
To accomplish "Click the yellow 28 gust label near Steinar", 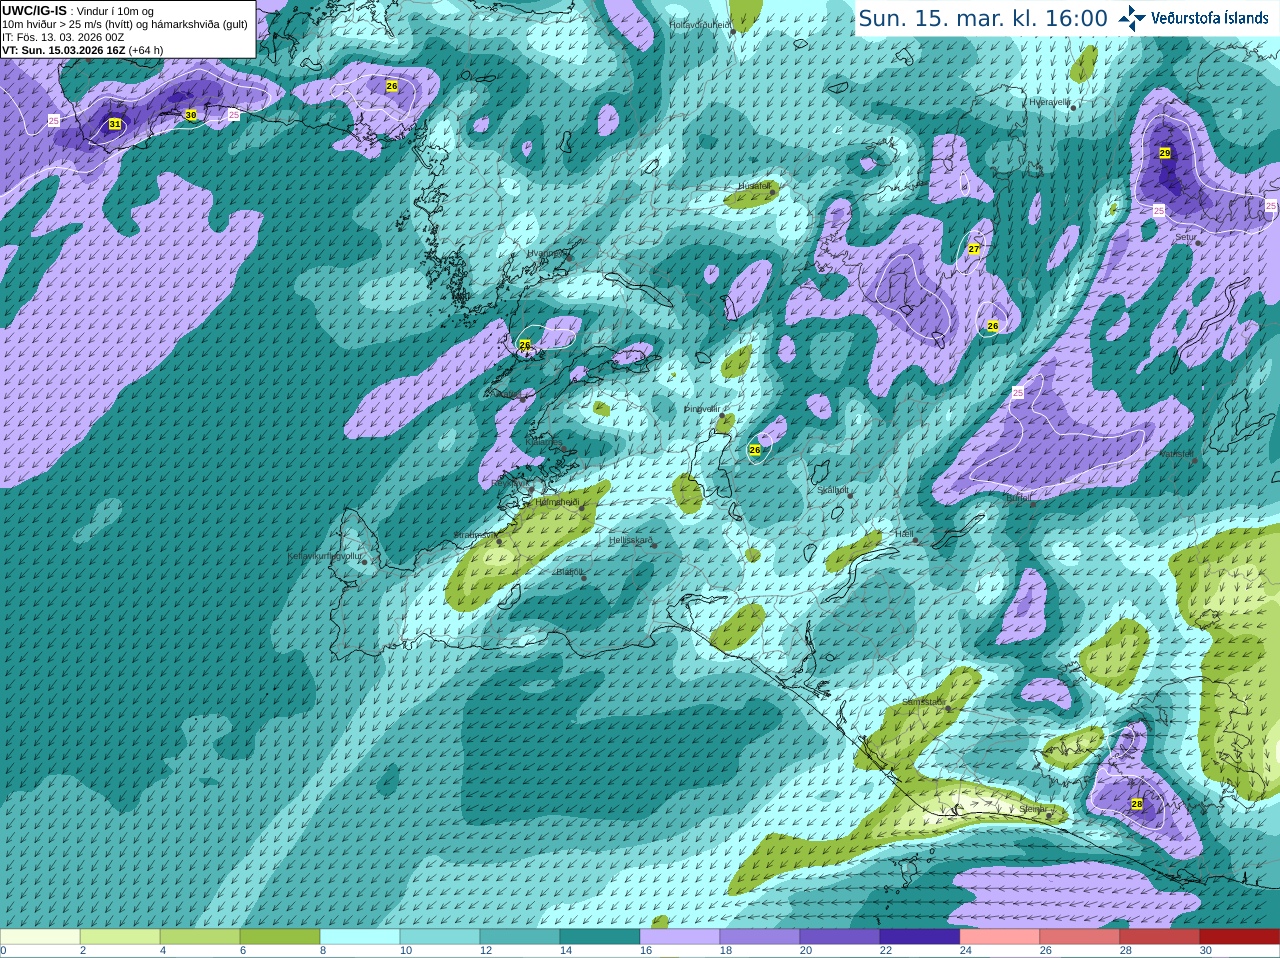I will tap(1137, 804).
